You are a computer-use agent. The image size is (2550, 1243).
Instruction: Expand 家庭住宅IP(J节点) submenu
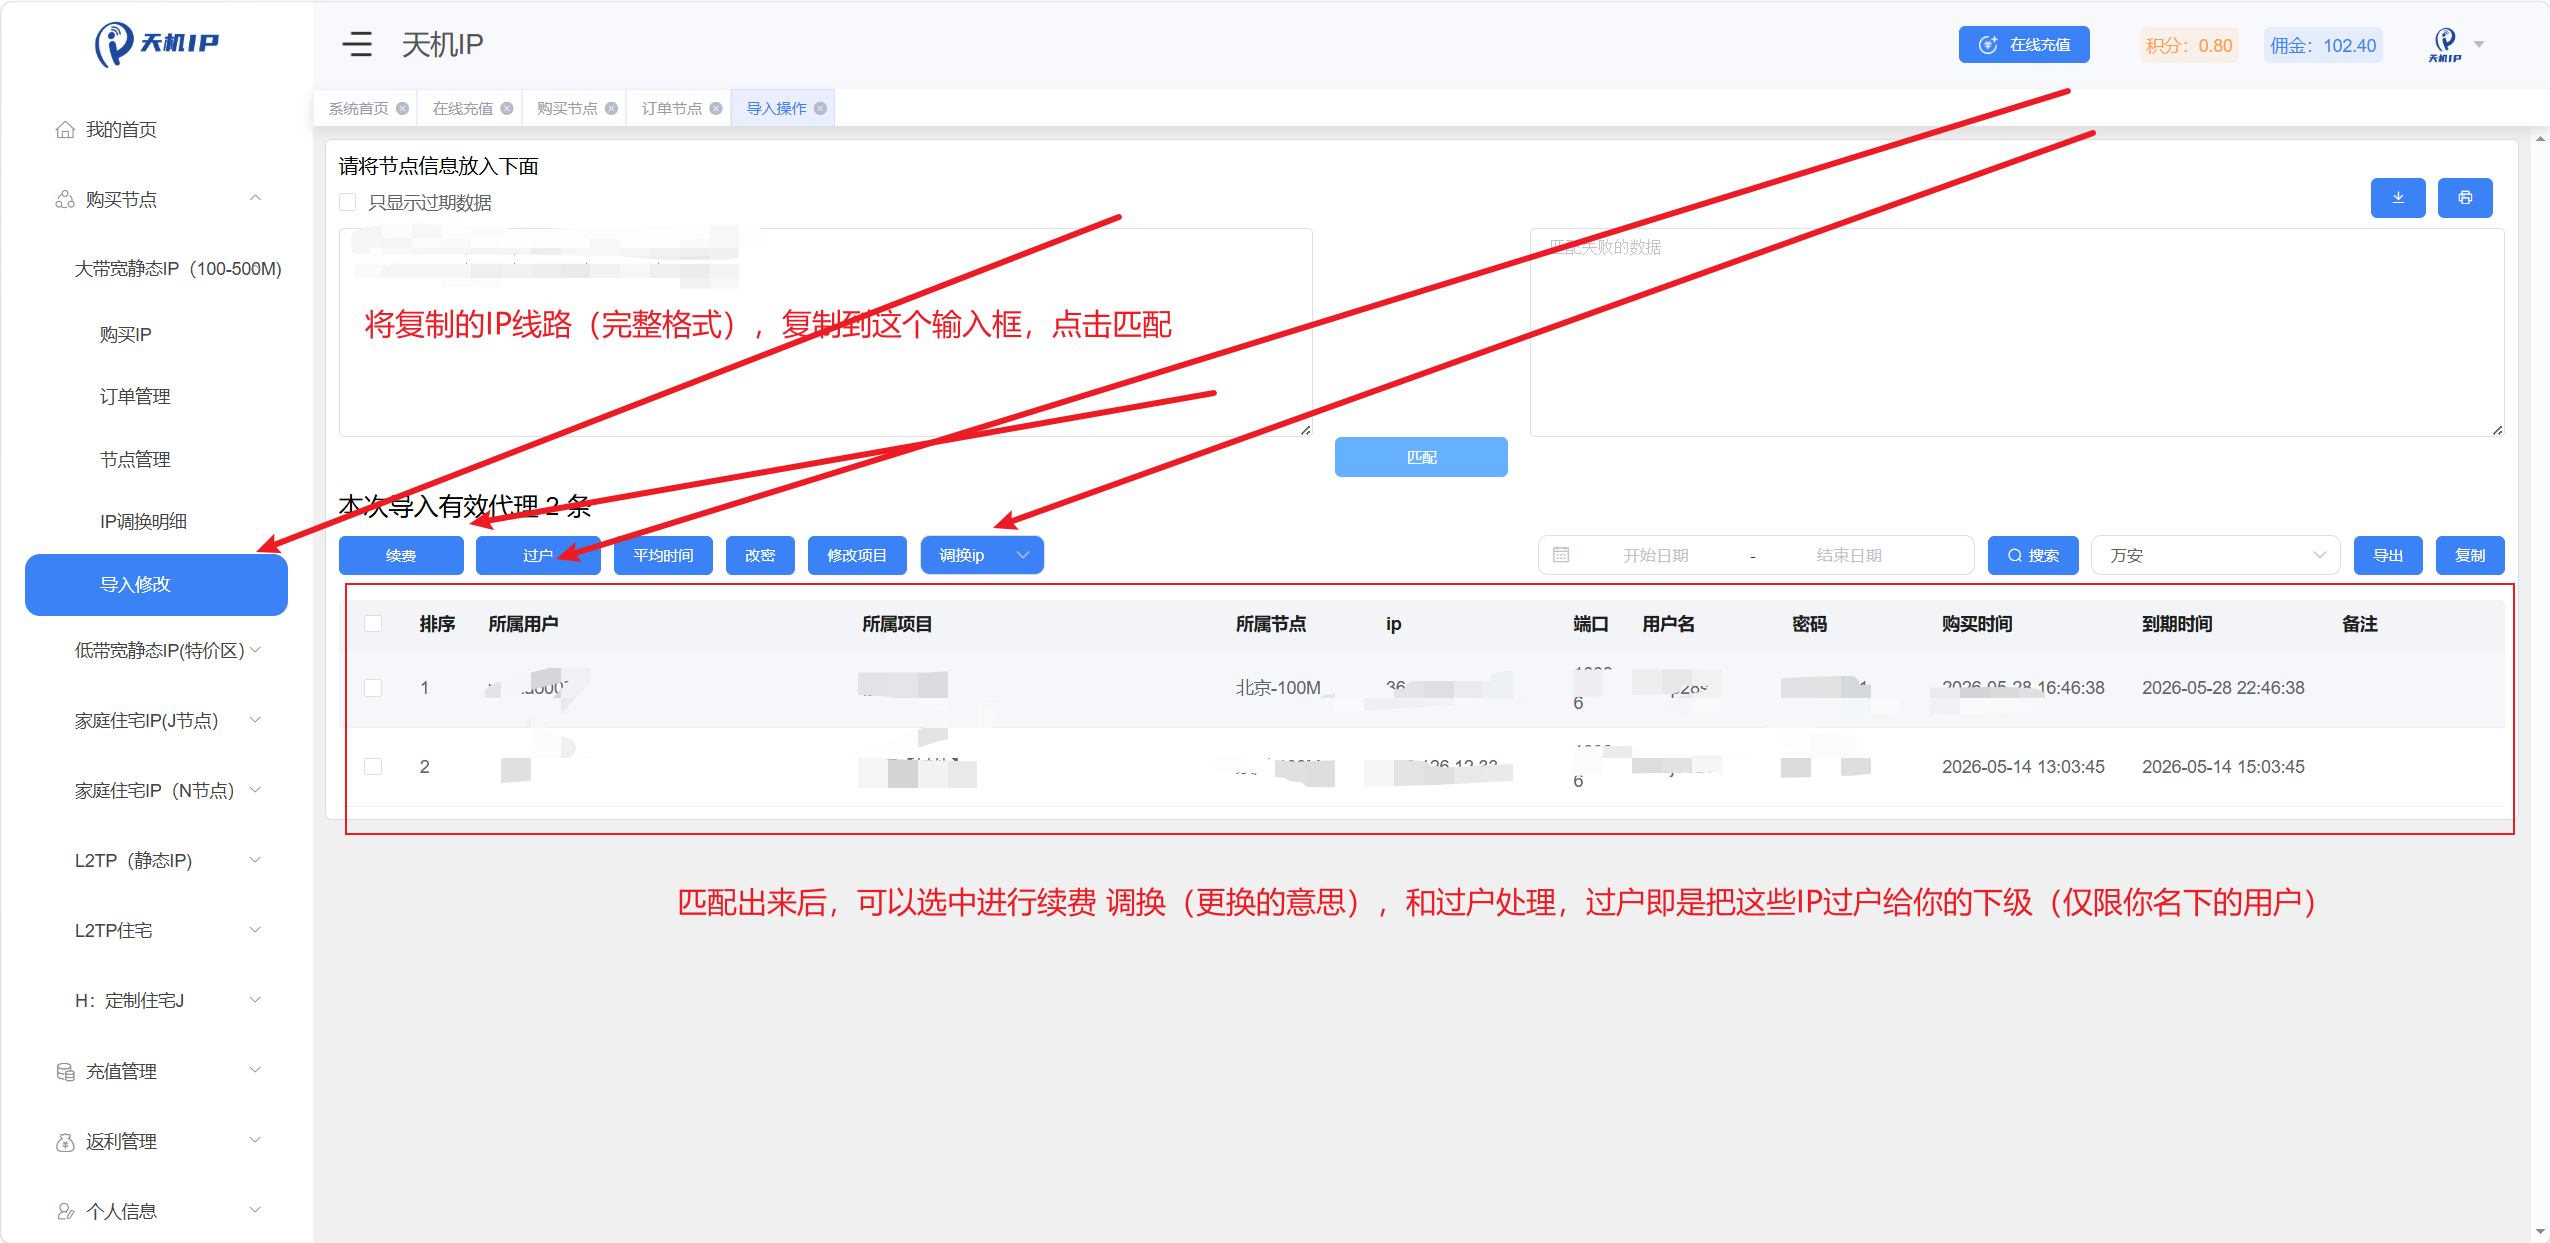click(x=256, y=721)
